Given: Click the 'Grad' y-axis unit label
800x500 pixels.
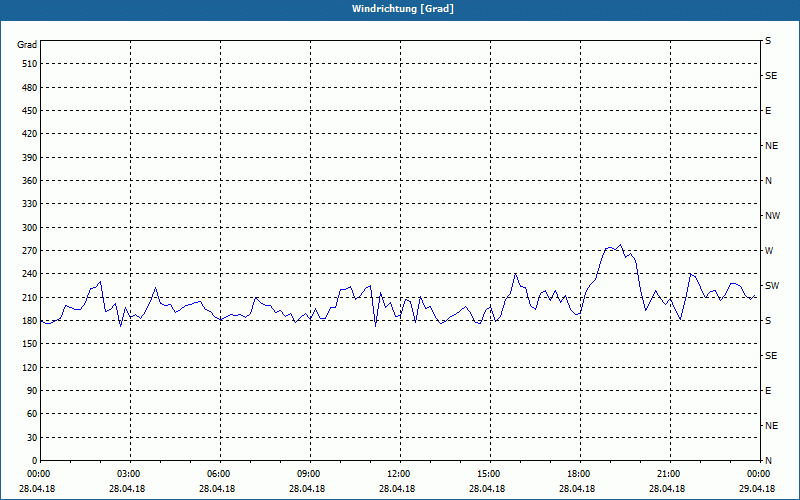Looking at the screenshot, I should click(27, 45).
